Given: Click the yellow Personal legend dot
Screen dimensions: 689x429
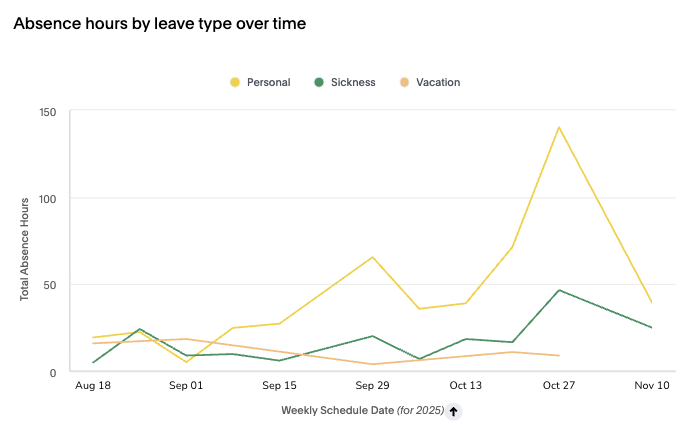Looking at the screenshot, I should pos(235,82).
